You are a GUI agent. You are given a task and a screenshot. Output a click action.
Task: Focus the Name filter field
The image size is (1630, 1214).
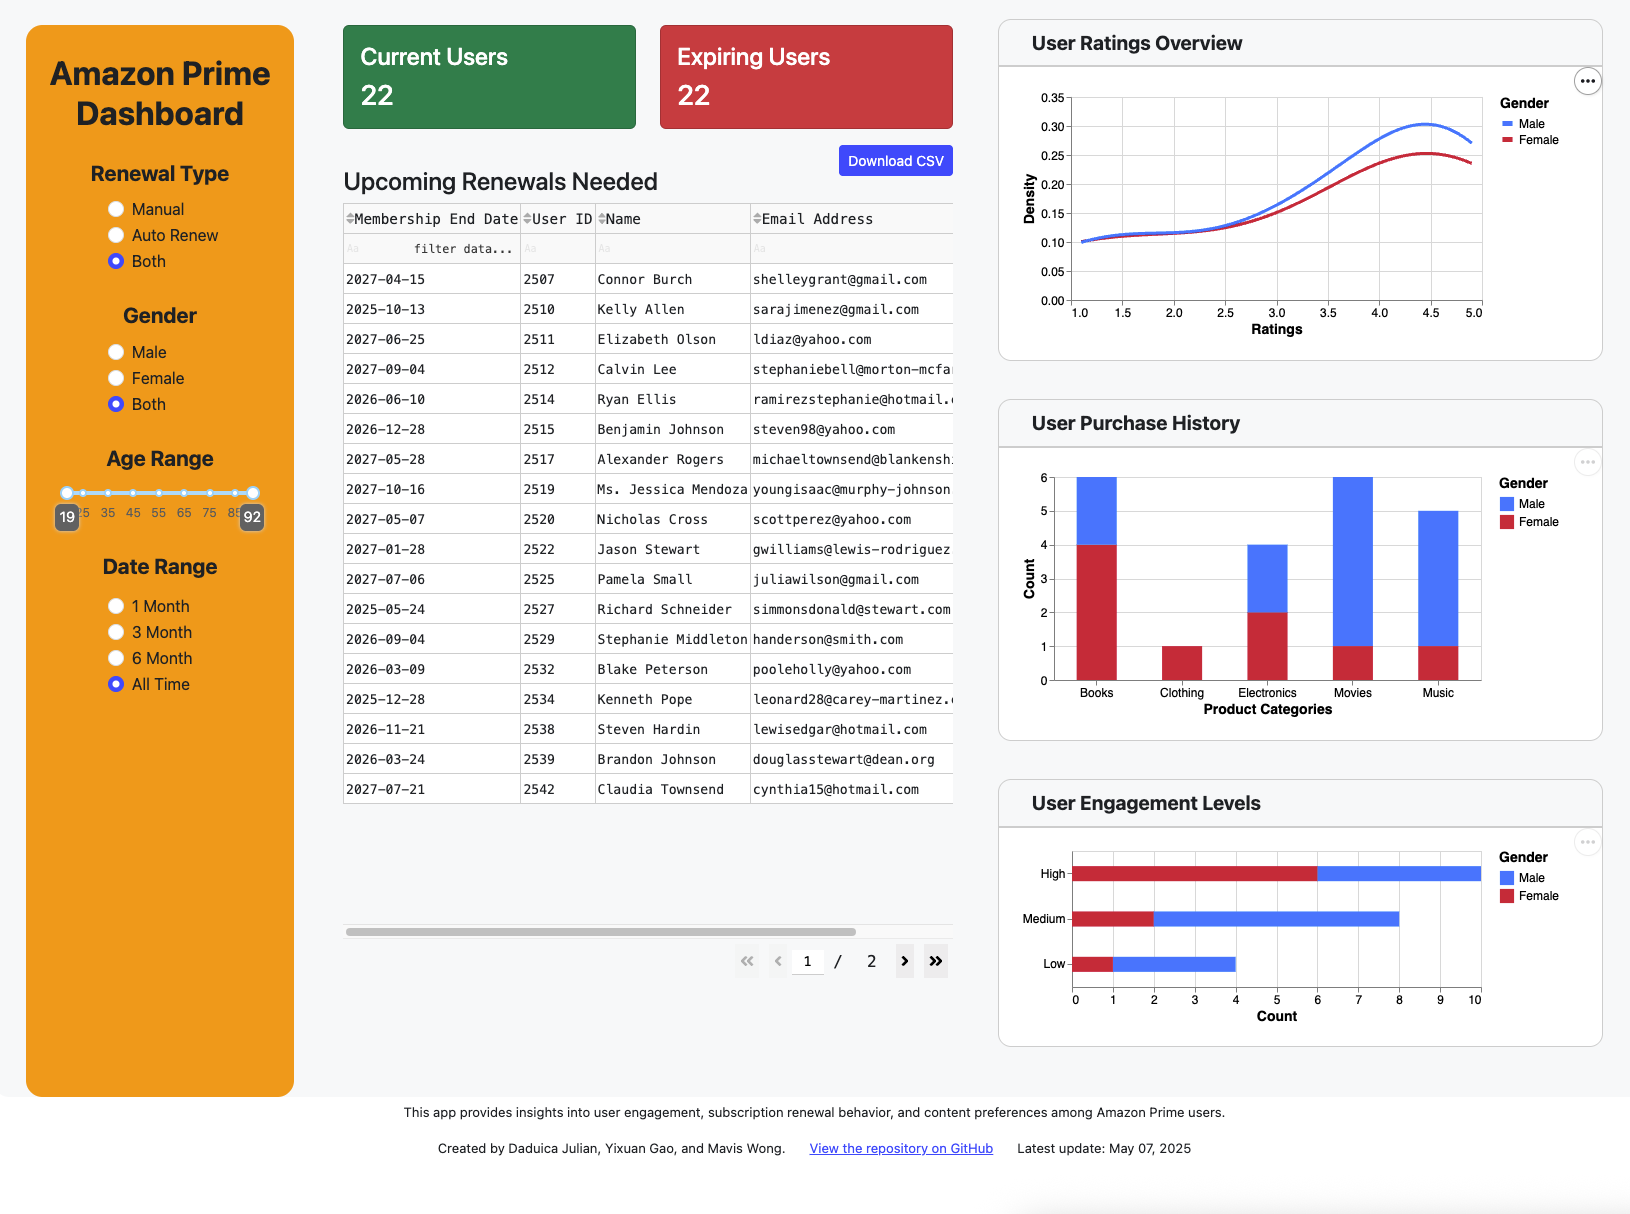click(x=672, y=249)
